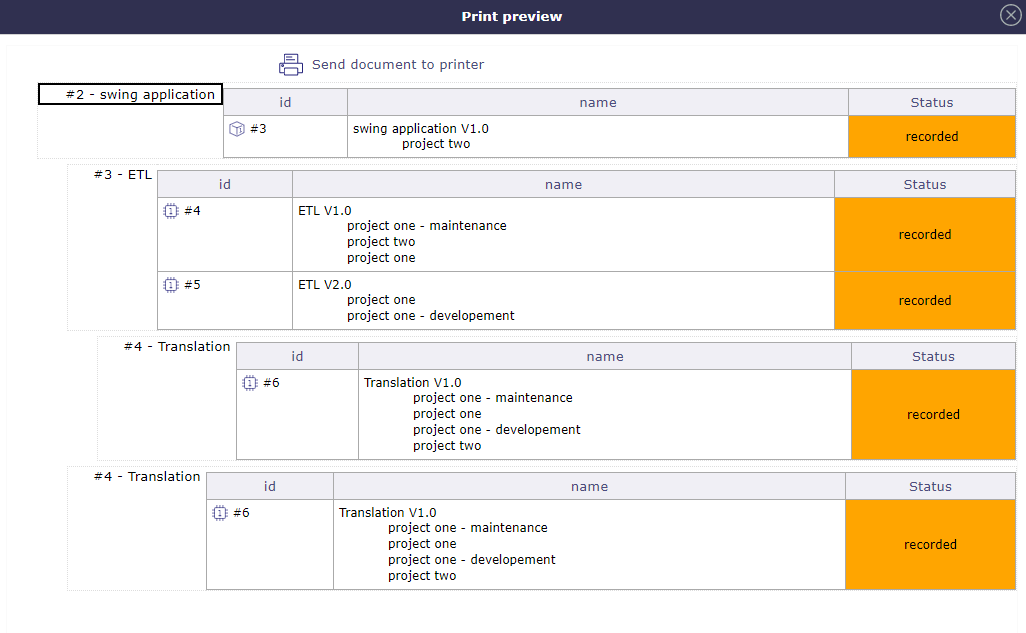The height and width of the screenshot is (633, 1026).
Task: Click the #3 - ETL section label
Action: point(121,174)
